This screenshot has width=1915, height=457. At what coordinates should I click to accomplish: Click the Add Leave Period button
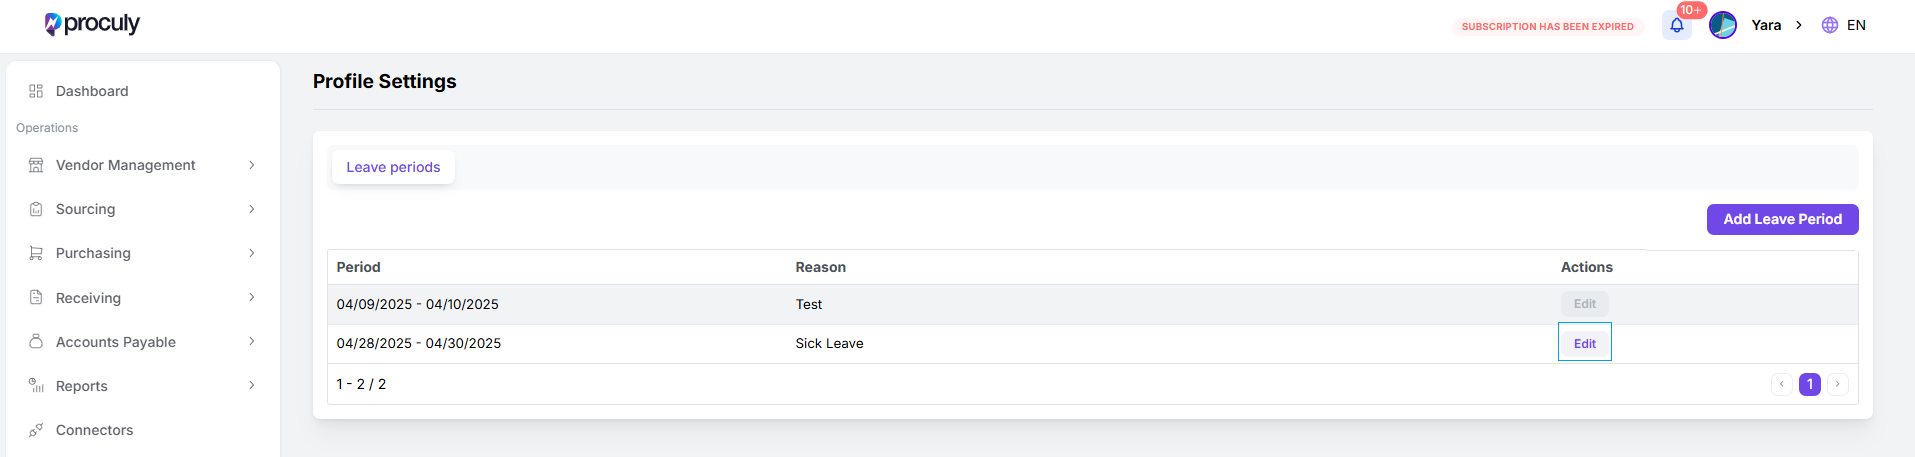1783,219
